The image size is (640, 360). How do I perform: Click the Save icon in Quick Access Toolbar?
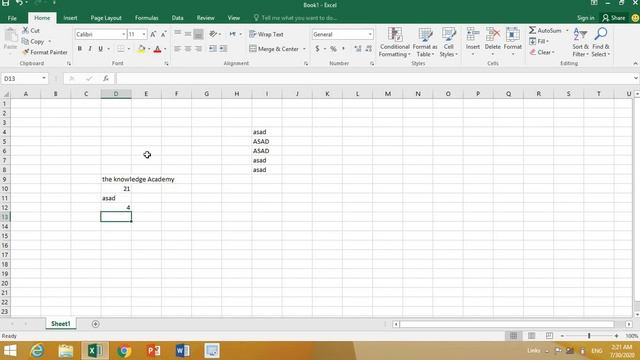[x=6, y=3]
